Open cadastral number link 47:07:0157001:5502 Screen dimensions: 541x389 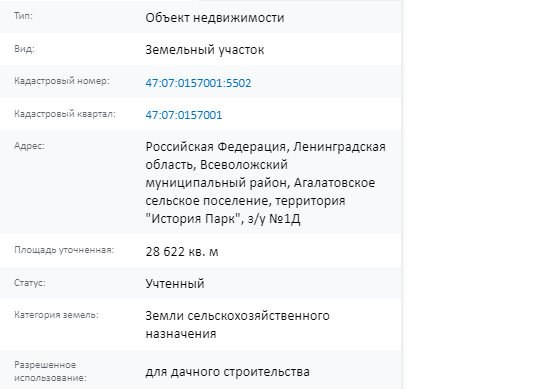click(198, 83)
